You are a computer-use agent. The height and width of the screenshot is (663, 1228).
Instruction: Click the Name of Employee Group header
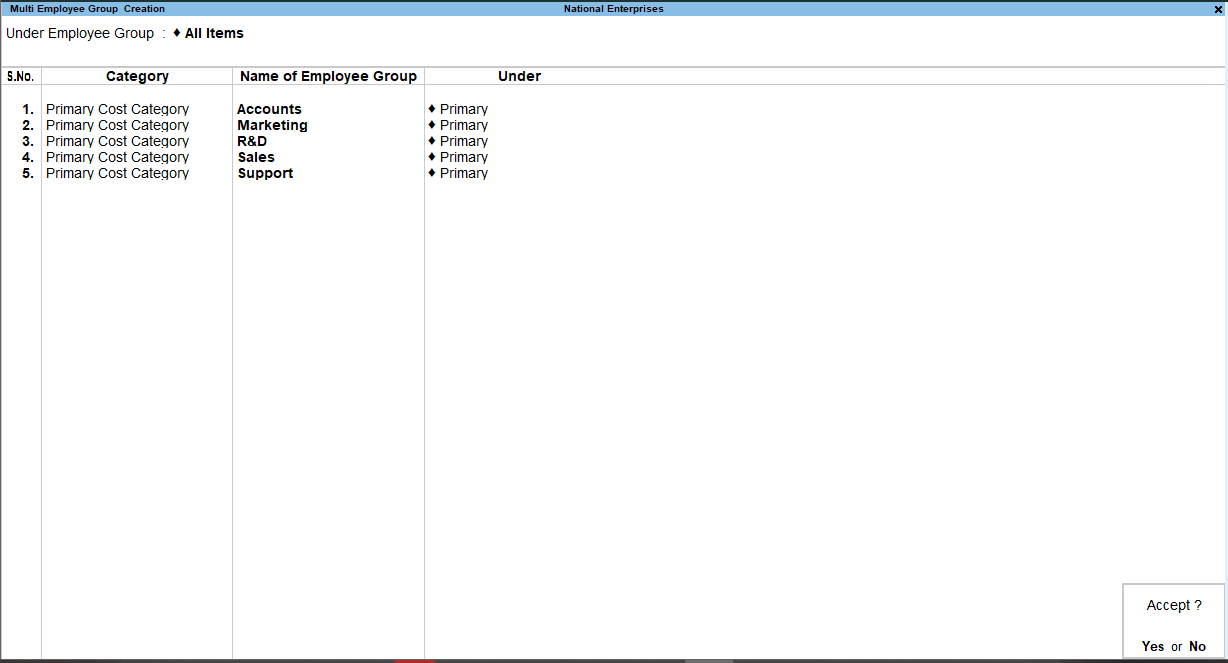click(x=327, y=75)
